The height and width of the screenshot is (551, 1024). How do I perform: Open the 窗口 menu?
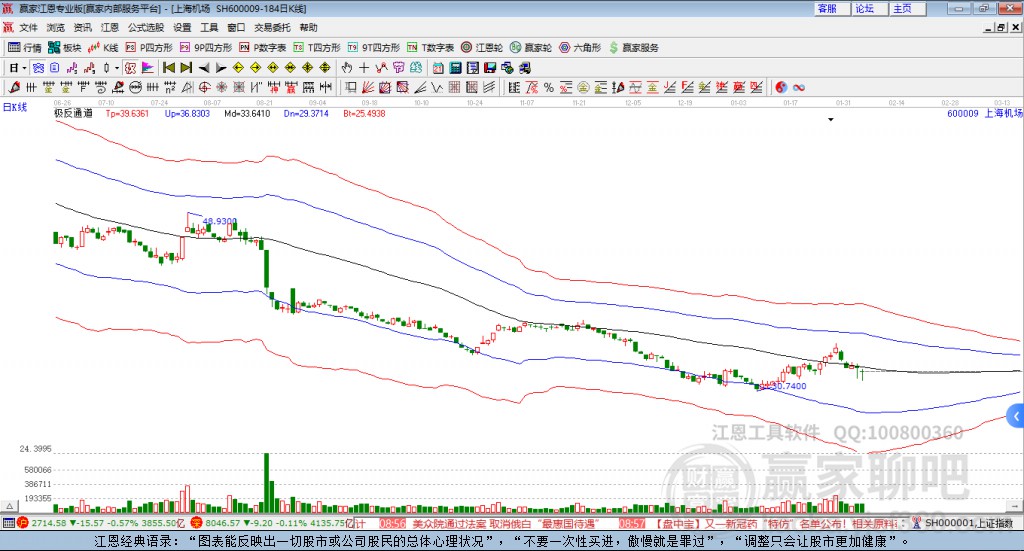[236, 27]
